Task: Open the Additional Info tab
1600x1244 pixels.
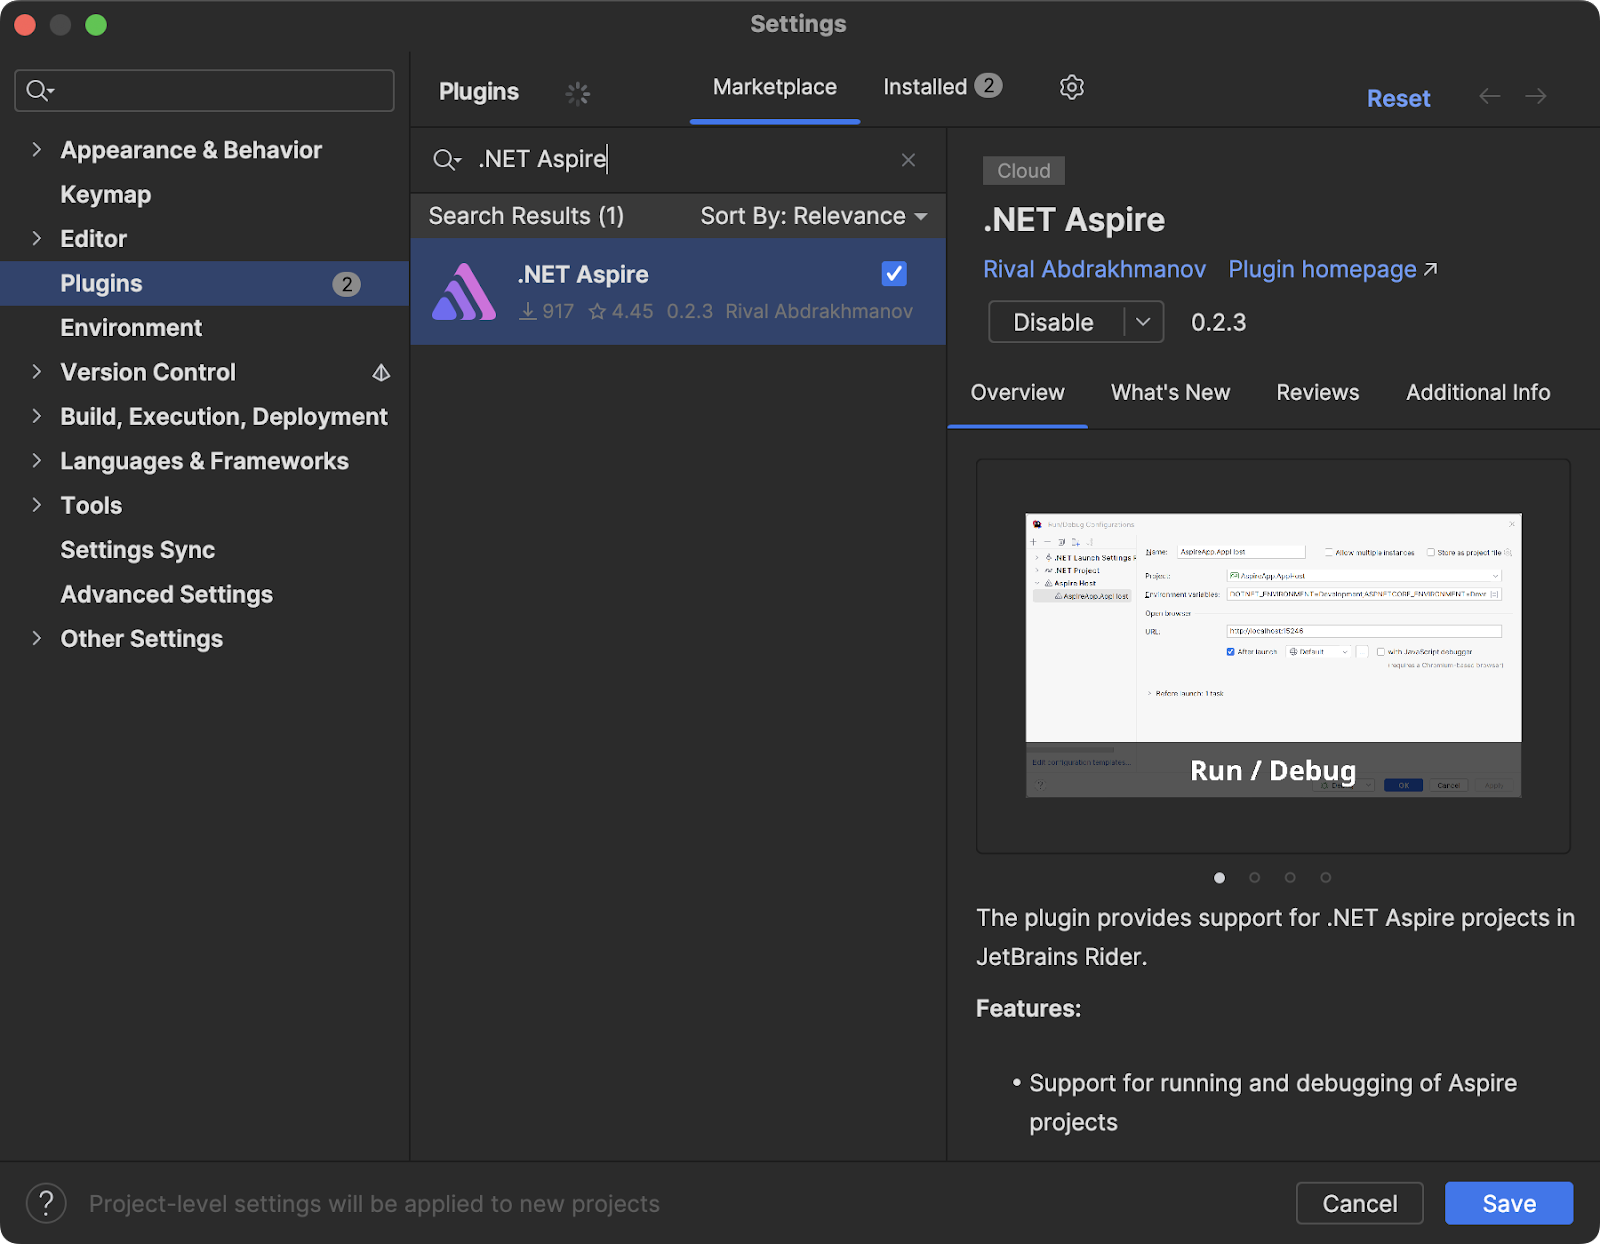Action: click(x=1478, y=393)
